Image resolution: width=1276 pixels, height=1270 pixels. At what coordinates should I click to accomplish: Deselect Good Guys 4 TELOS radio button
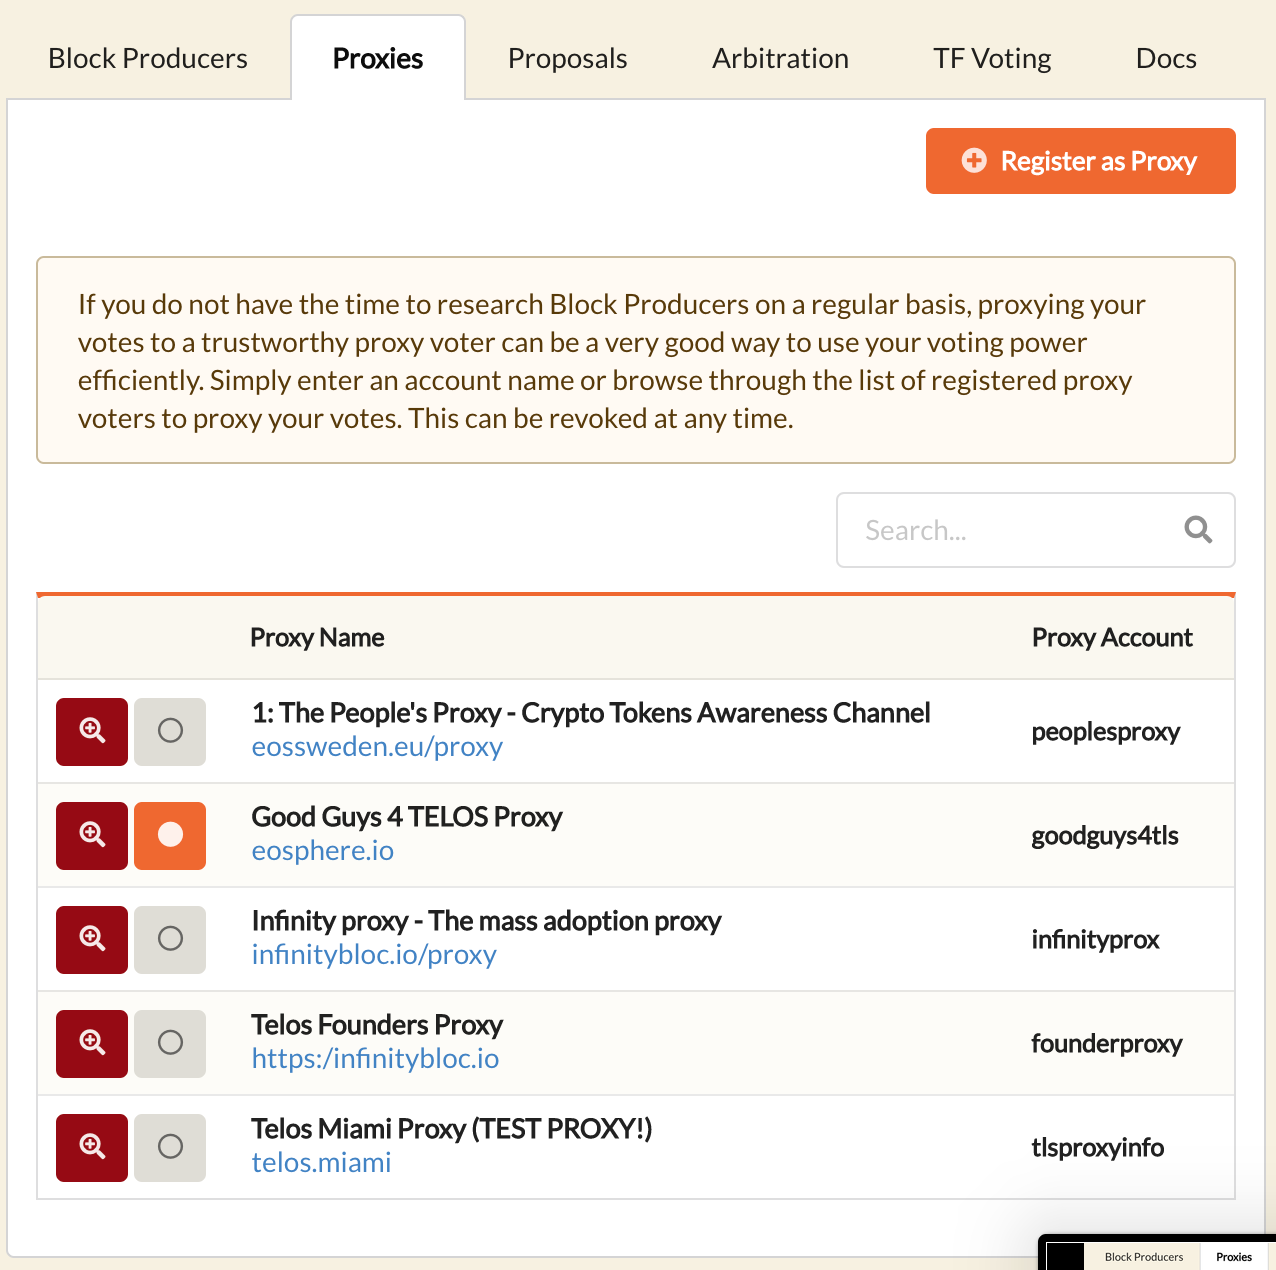click(x=170, y=835)
